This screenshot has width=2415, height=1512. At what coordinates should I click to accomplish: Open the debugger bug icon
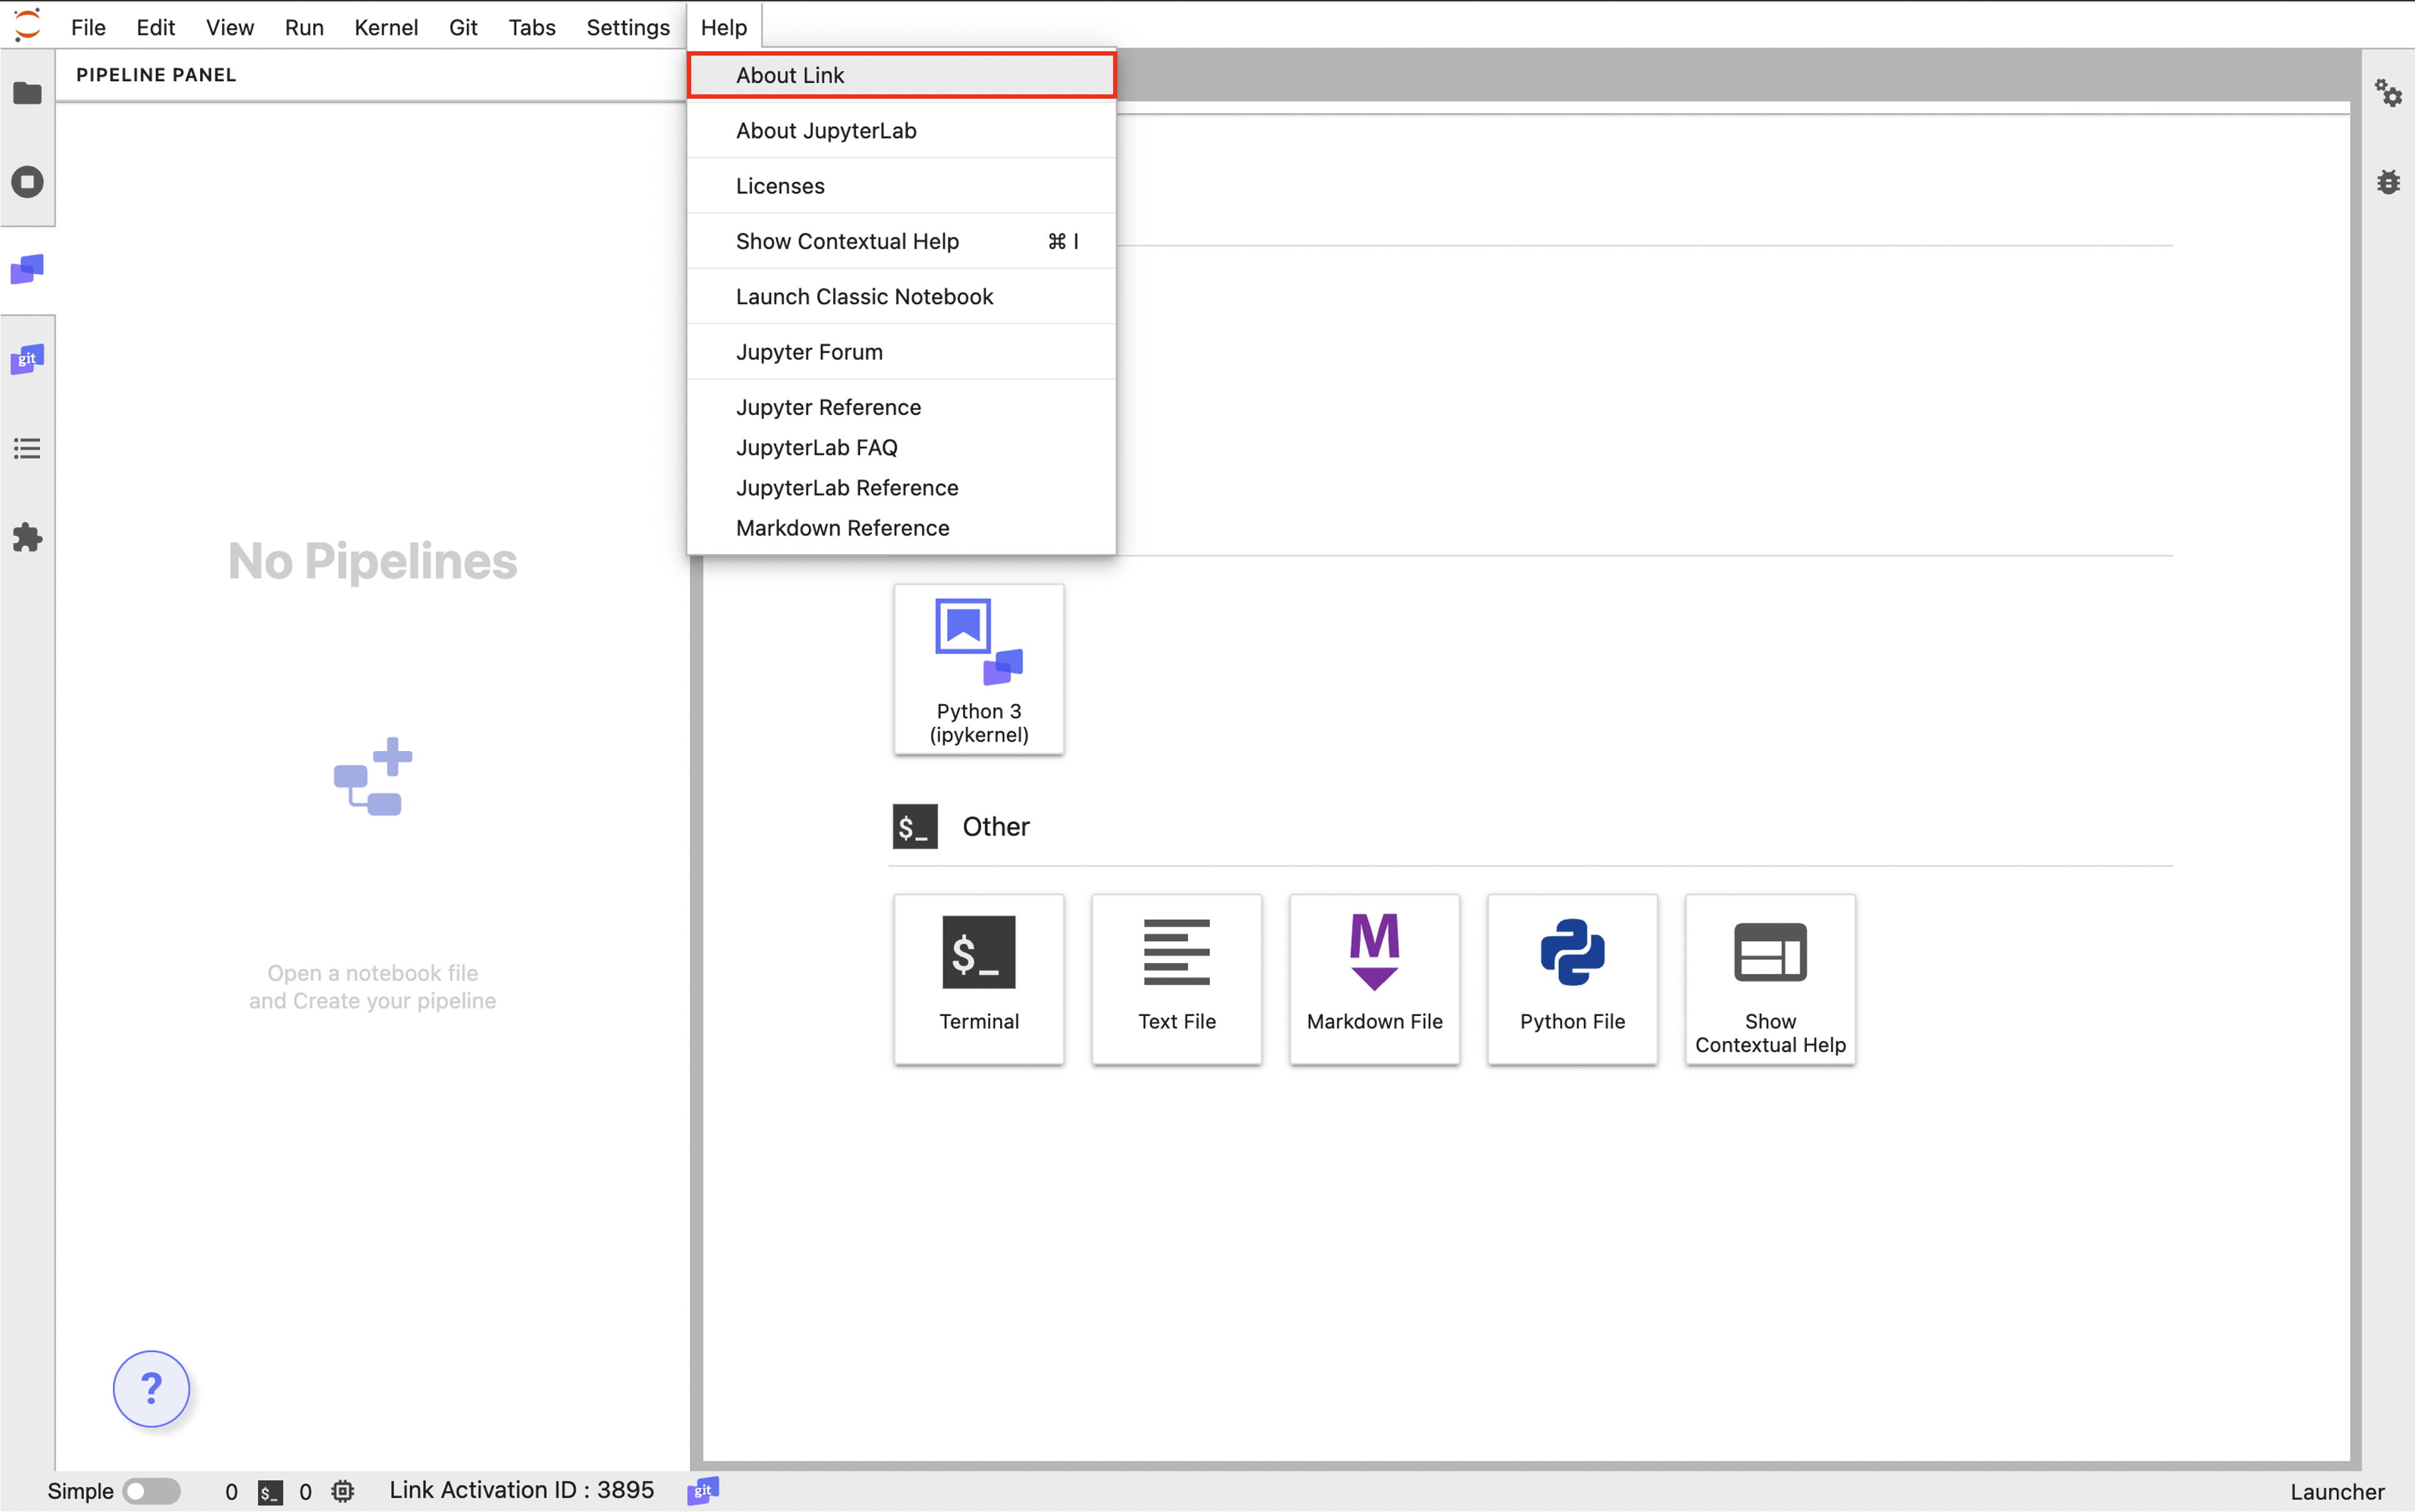(2388, 182)
